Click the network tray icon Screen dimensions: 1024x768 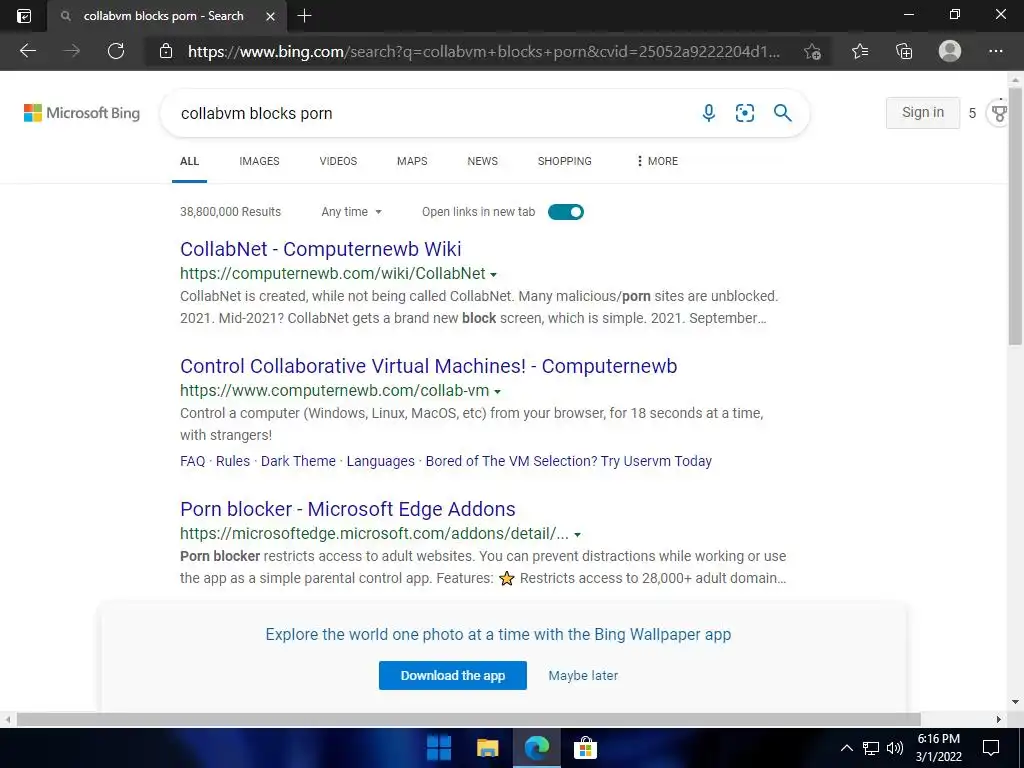click(x=871, y=748)
